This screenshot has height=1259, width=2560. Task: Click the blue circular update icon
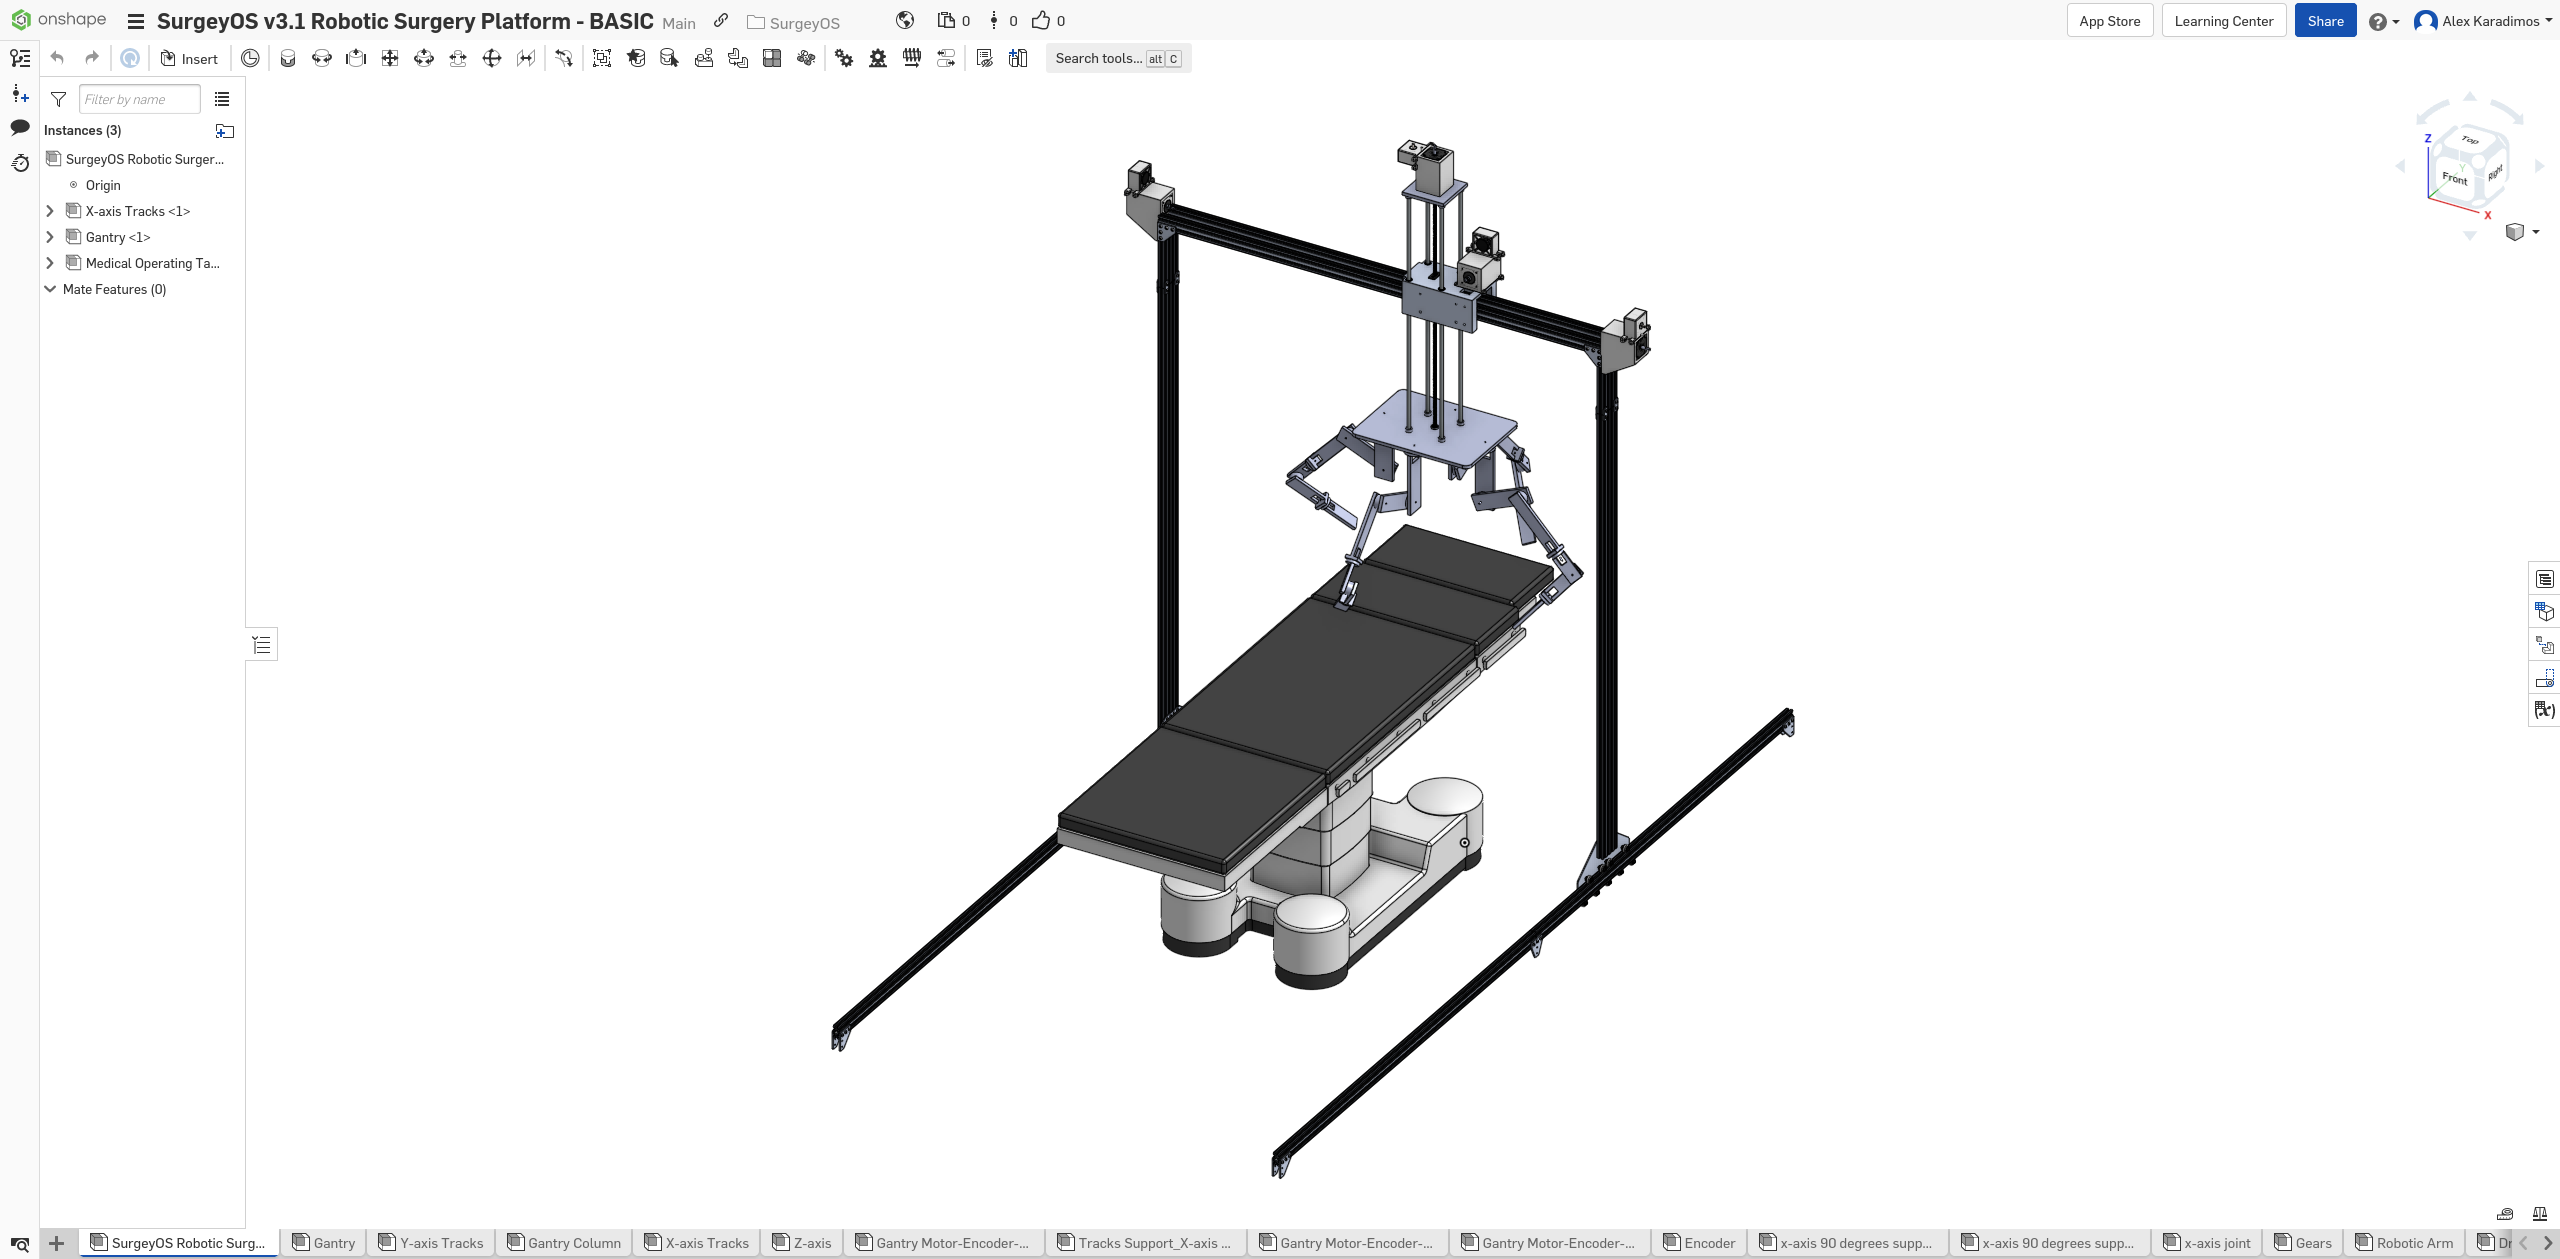click(130, 58)
